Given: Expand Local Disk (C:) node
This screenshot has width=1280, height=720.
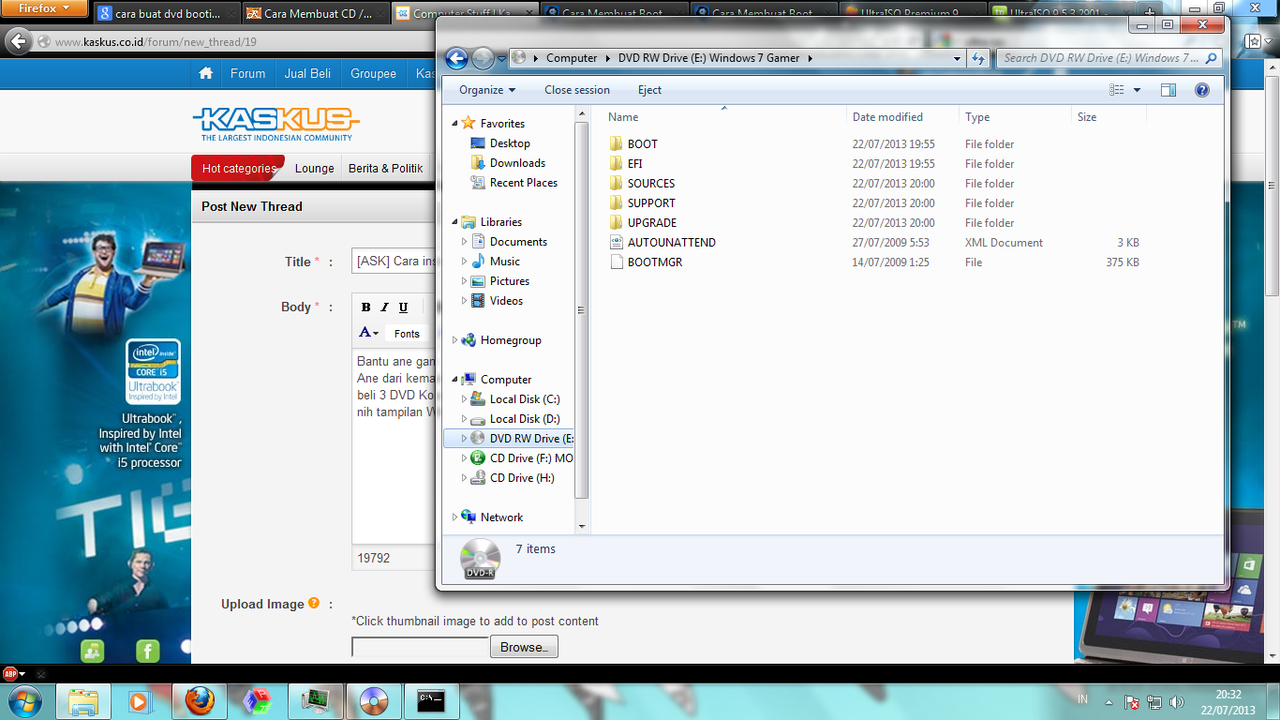Looking at the screenshot, I should 464,399.
